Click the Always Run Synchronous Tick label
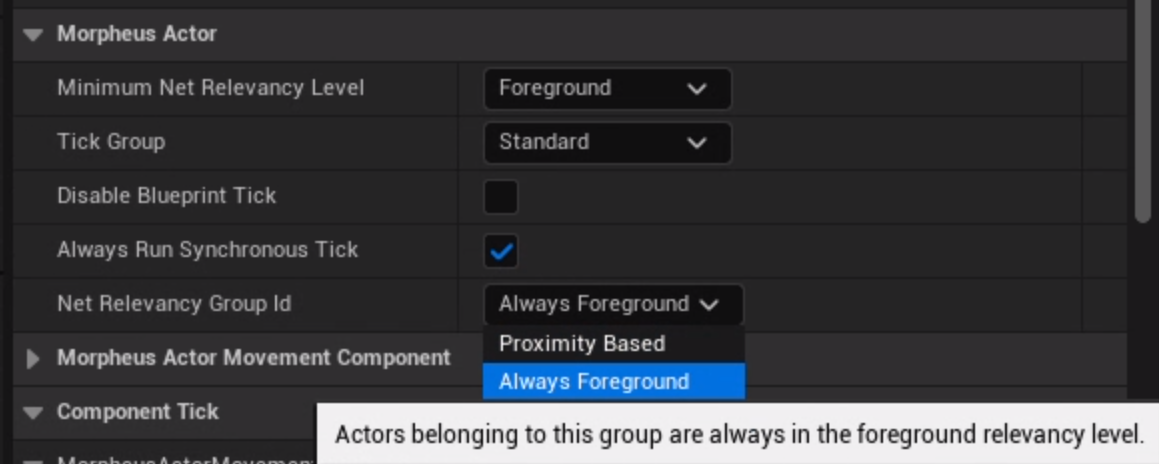This screenshot has width=1159, height=464. point(207,250)
